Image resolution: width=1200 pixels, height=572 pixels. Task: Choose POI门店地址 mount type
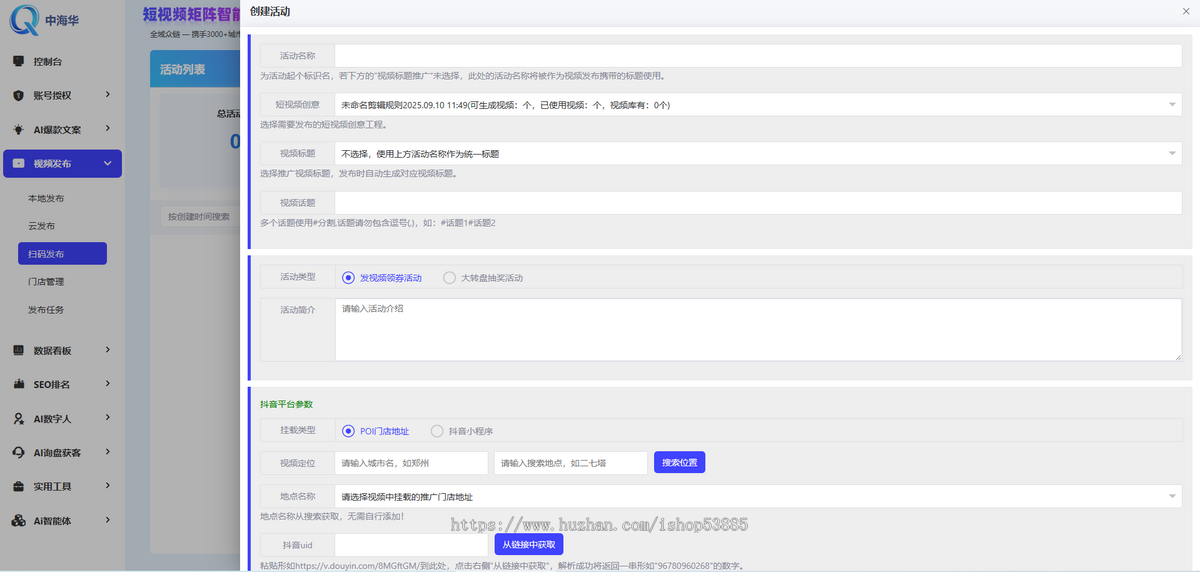tap(375, 431)
